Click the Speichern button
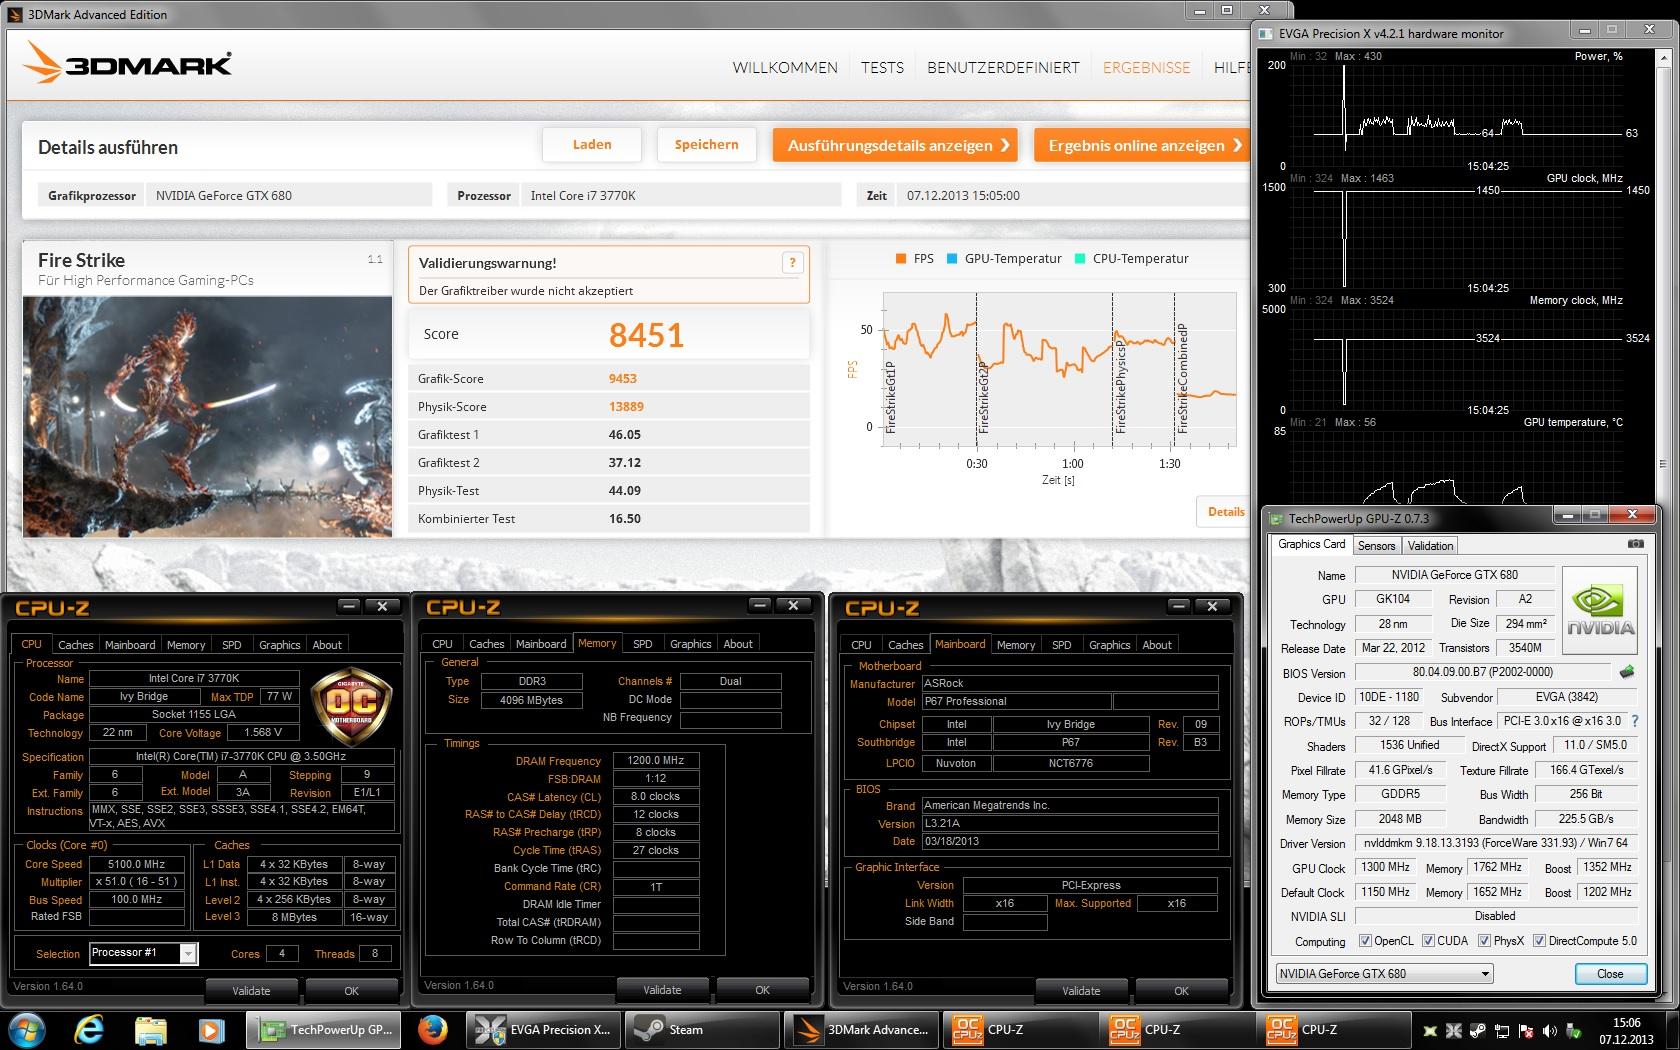The image size is (1680, 1050). point(706,145)
